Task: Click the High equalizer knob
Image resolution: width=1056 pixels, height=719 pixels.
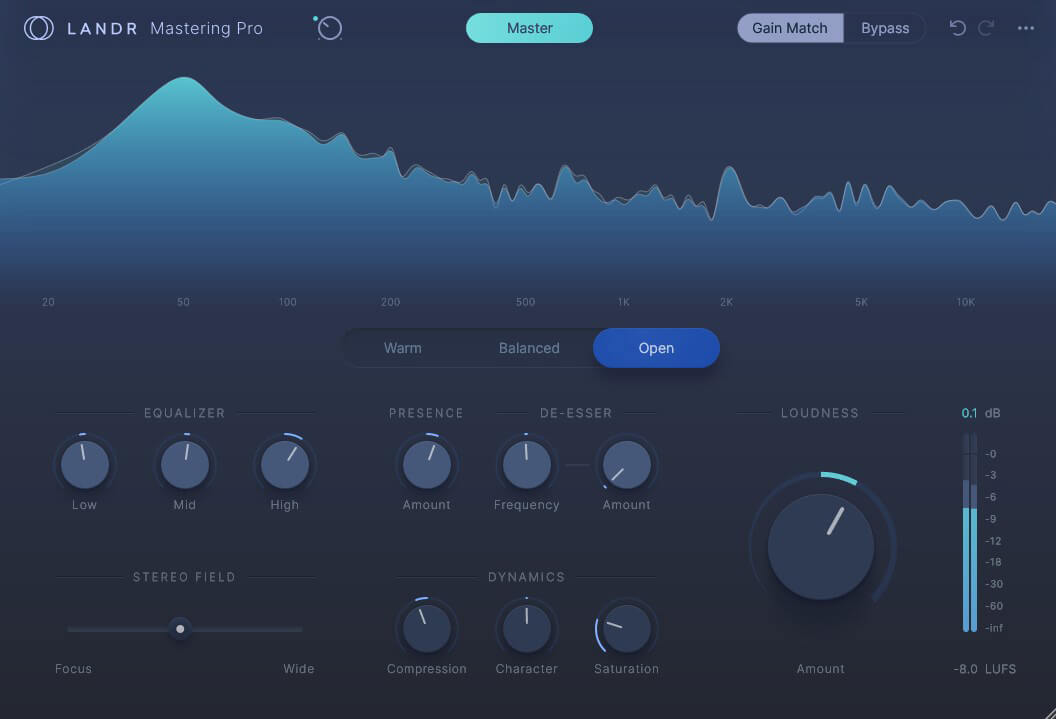Action: pyautogui.click(x=284, y=463)
